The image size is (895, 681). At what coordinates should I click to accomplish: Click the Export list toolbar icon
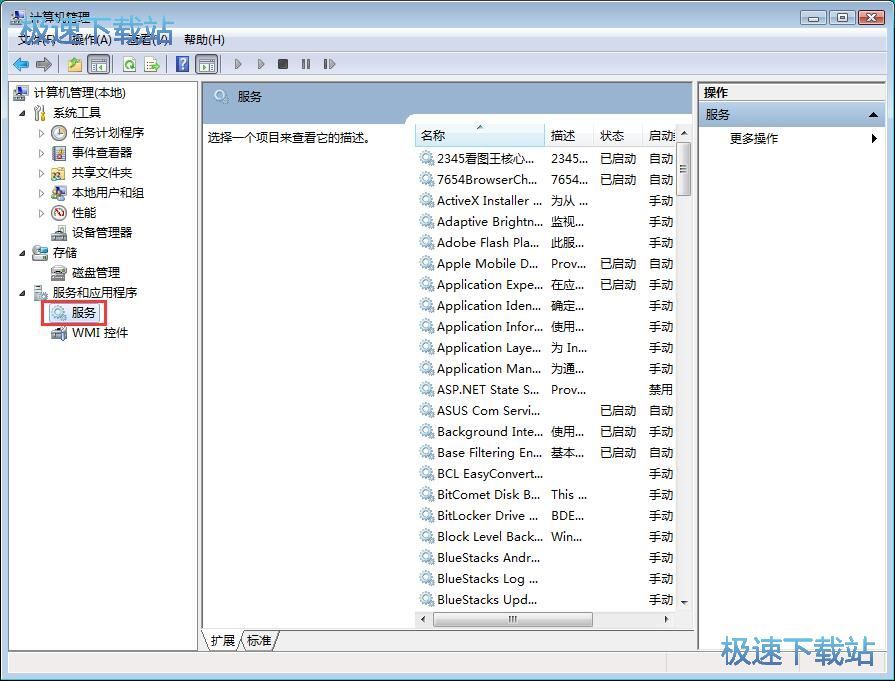(x=152, y=65)
